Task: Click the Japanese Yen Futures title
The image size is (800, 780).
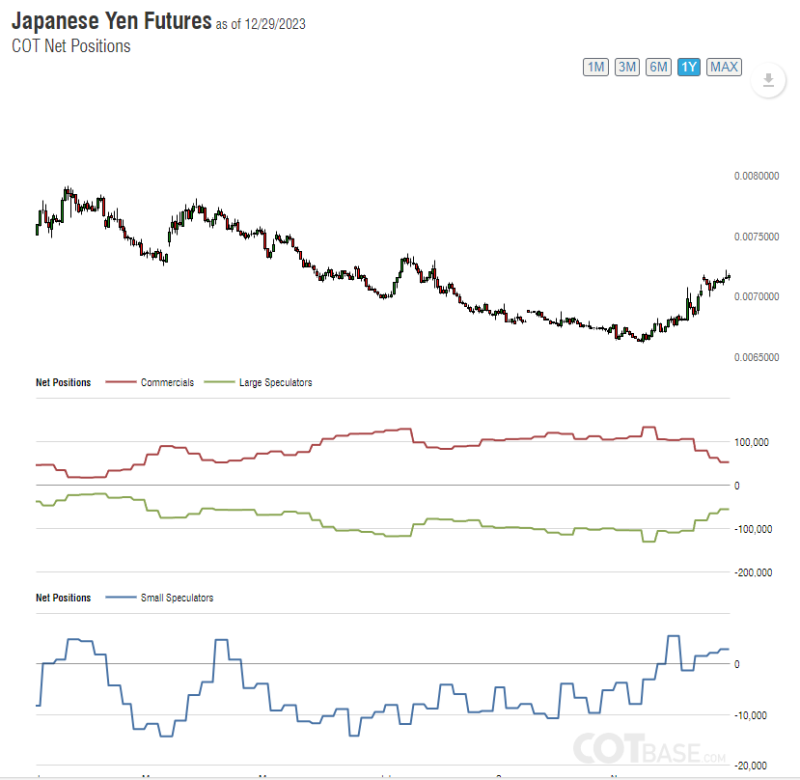Action: coord(111,21)
